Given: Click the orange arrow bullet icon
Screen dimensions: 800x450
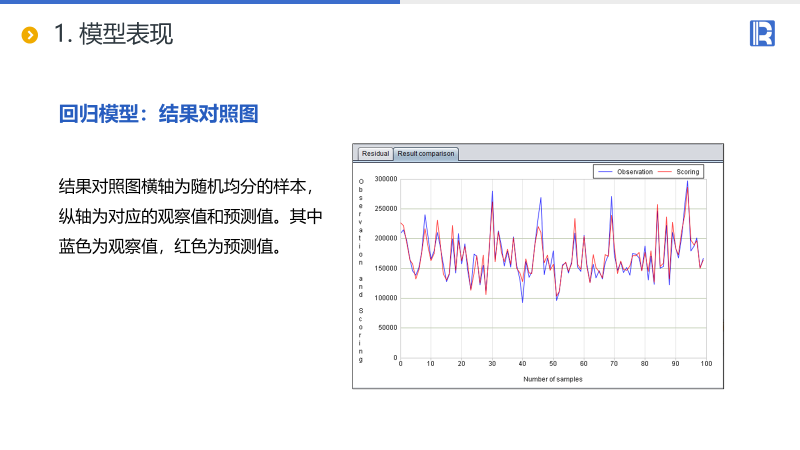Looking at the screenshot, I should [30, 35].
